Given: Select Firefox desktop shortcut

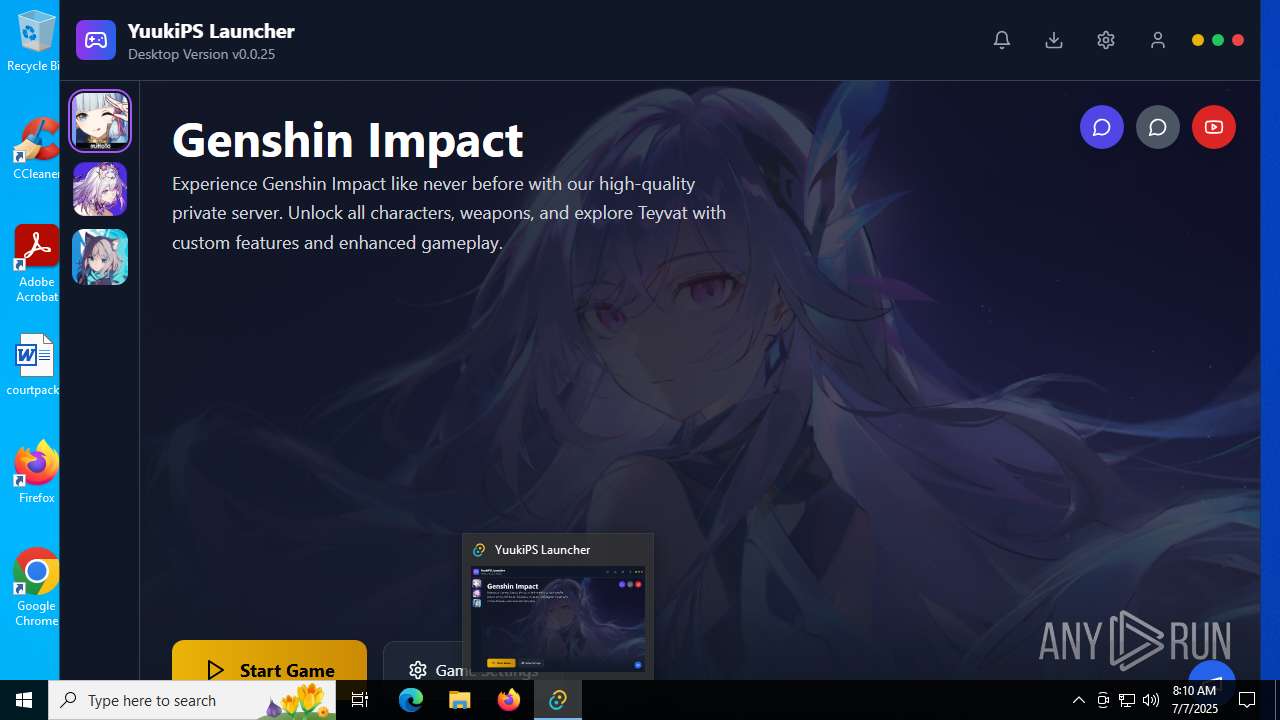Looking at the screenshot, I should (36, 472).
